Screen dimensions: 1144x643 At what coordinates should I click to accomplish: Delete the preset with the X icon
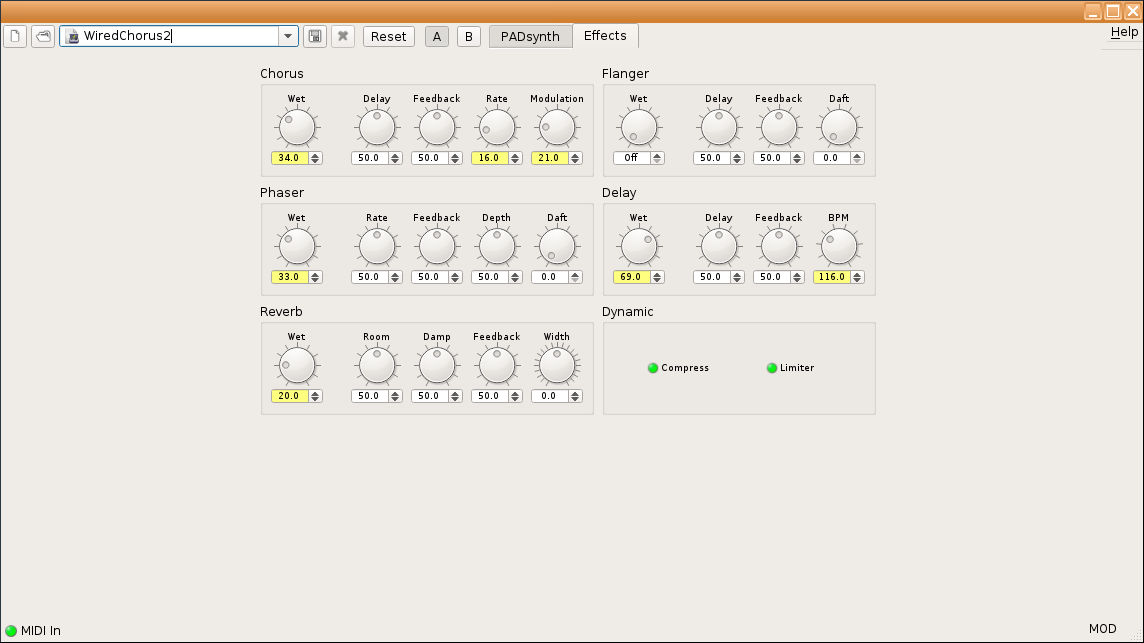click(x=343, y=36)
